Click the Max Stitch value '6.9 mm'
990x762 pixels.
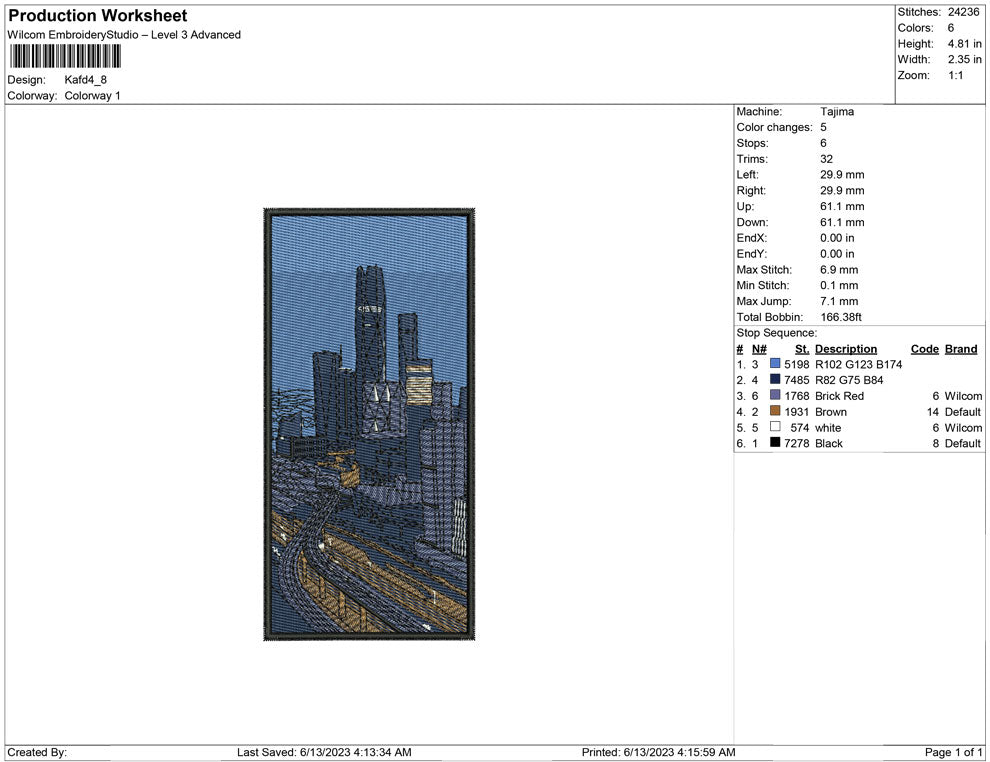[839, 270]
